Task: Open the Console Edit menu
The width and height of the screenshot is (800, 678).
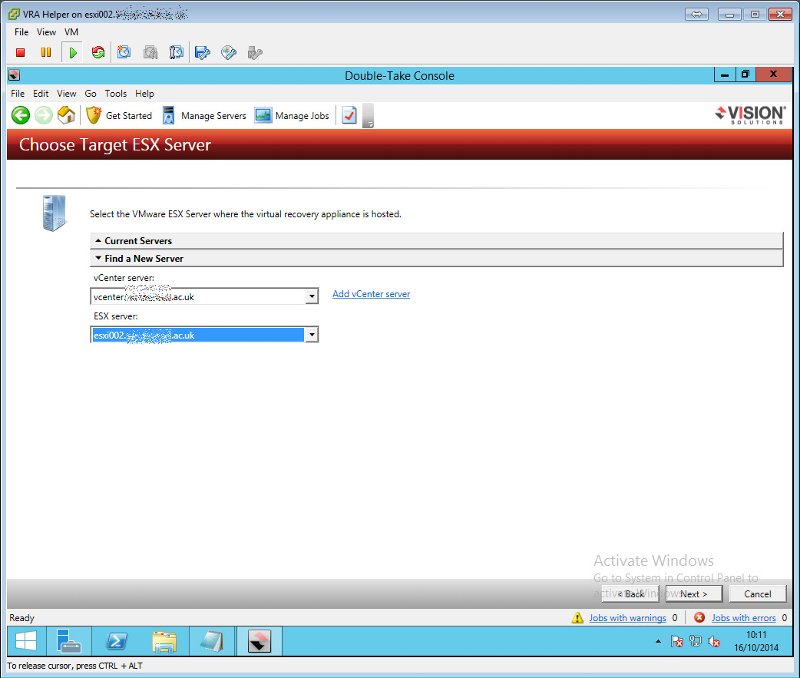Action: tap(41, 93)
